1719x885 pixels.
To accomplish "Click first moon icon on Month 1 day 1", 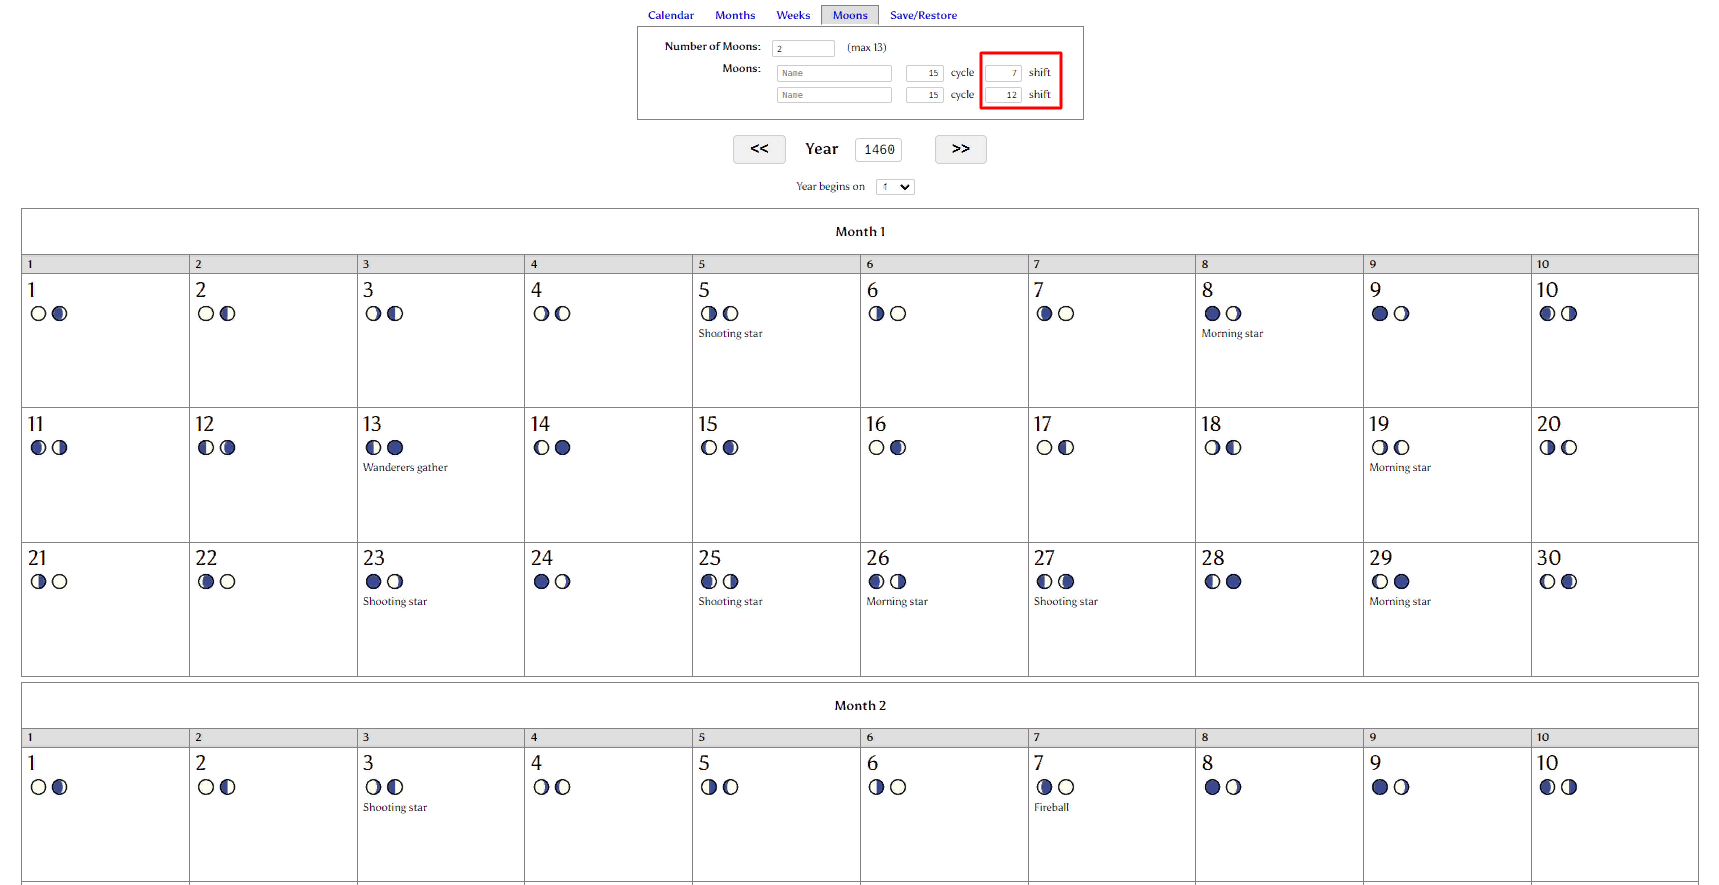I will pos(38,314).
